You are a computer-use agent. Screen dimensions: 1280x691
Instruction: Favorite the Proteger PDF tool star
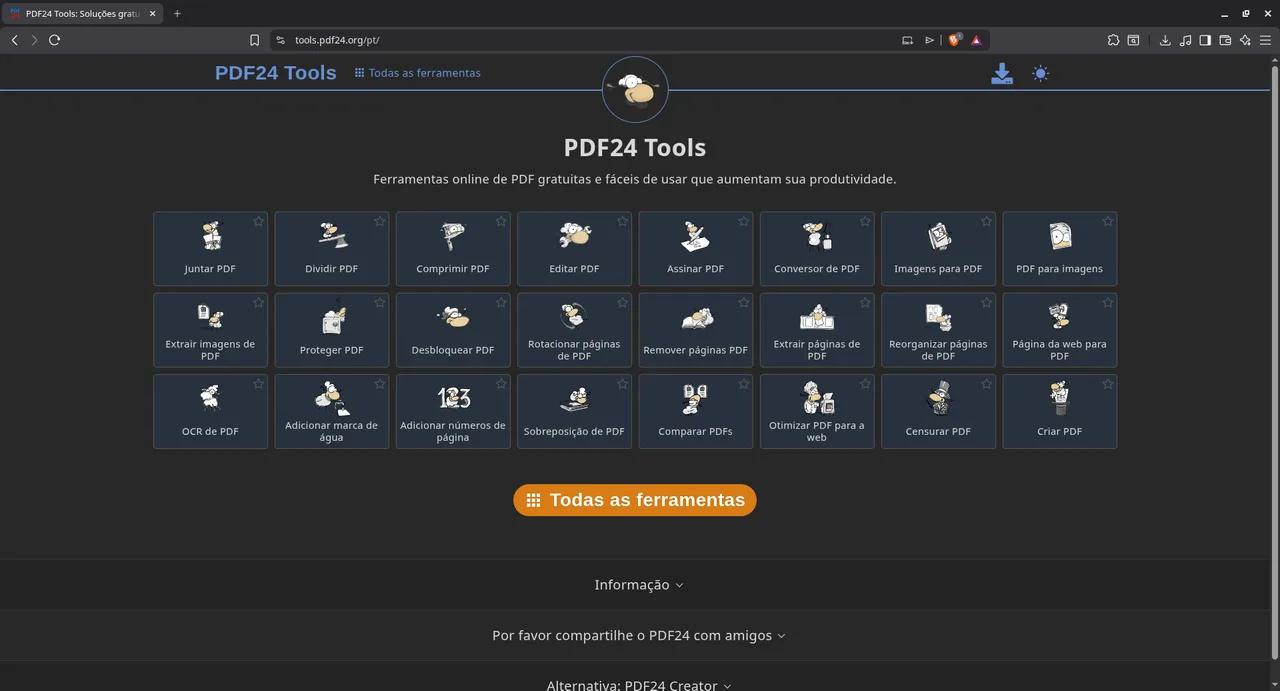click(x=380, y=302)
